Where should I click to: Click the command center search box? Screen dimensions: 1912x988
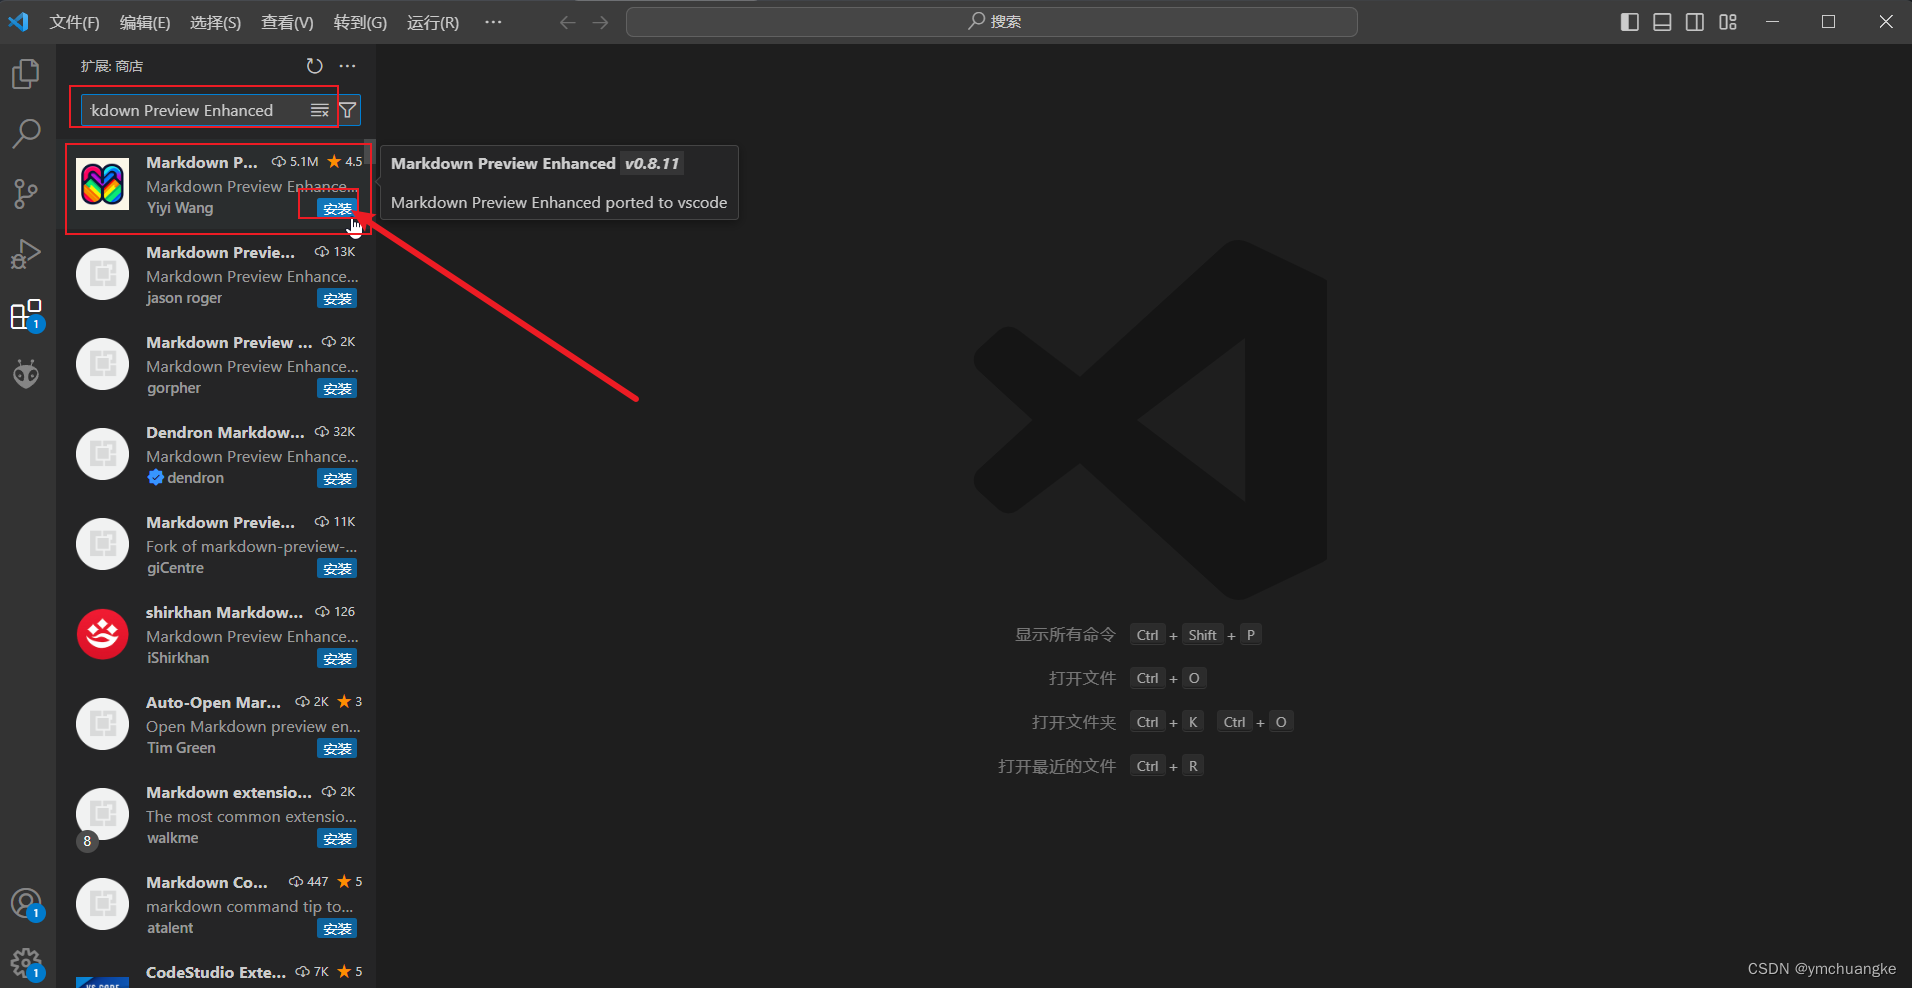coord(991,22)
